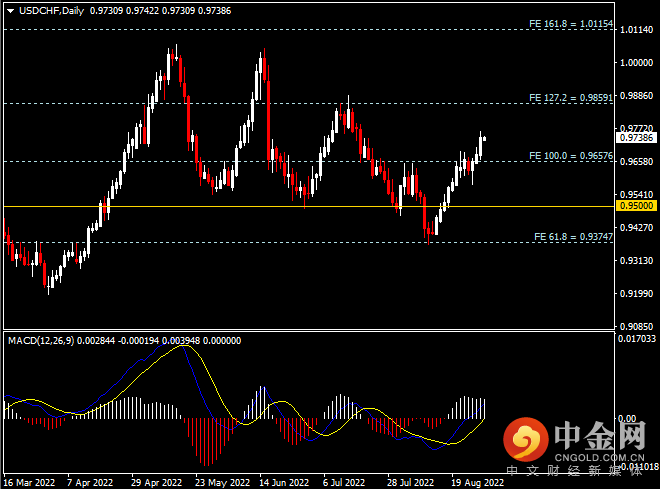Click the 7 Apr 2022 date label

90,483
